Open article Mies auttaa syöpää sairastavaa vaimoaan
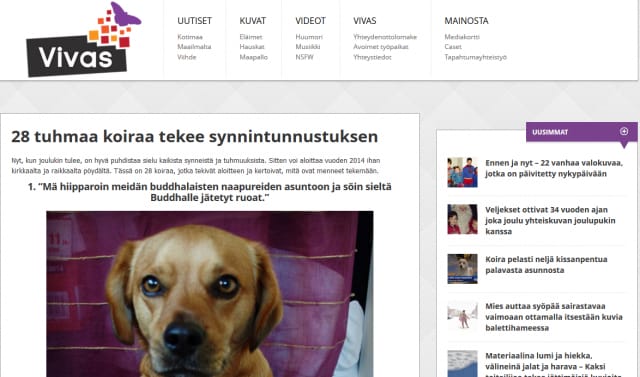Viewport: 640px width, 377px height. 554,317
